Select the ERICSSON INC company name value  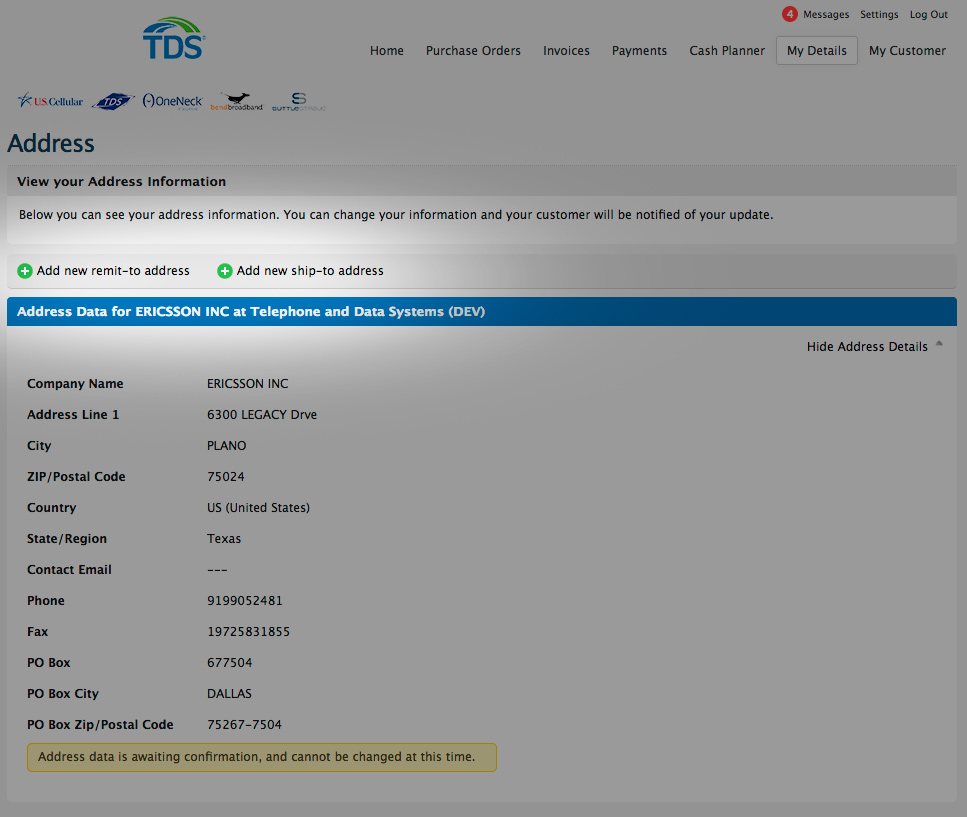click(247, 384)
